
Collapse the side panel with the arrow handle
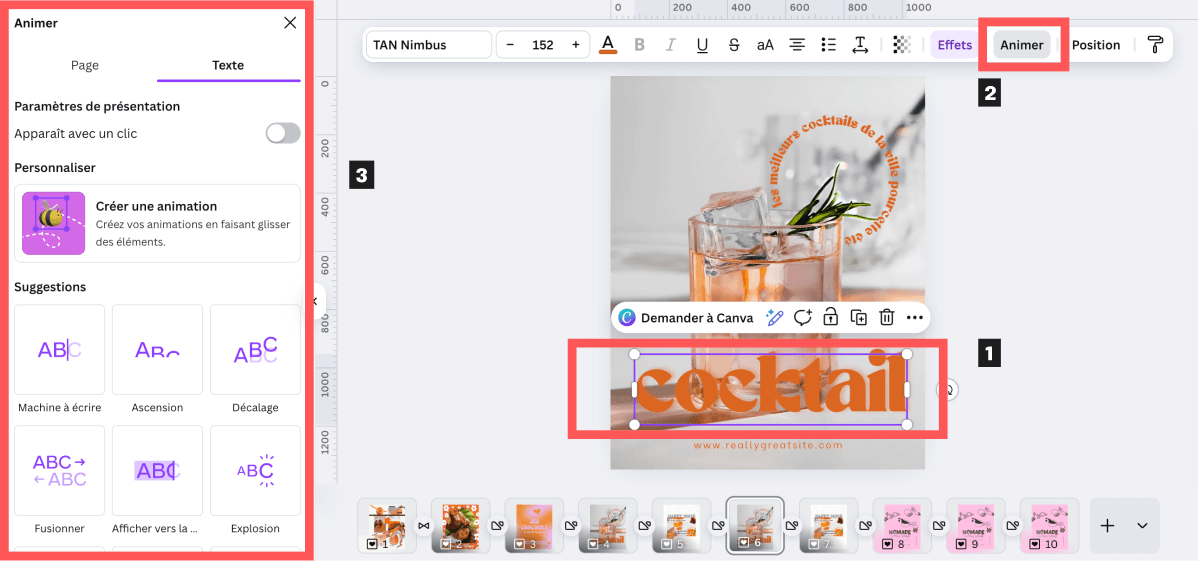(x=317, y=300)
